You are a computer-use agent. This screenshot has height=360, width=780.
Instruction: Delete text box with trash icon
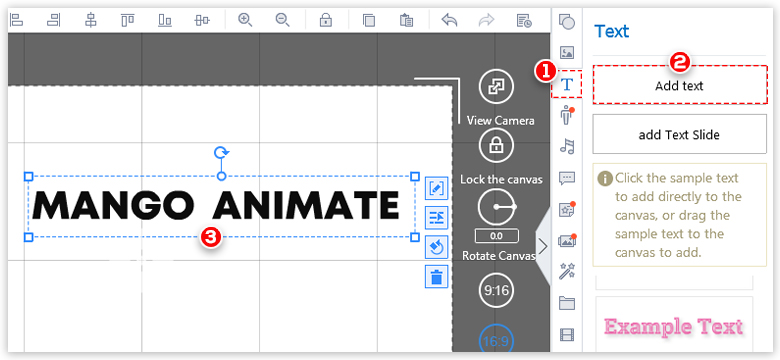(x=437, y=276)
